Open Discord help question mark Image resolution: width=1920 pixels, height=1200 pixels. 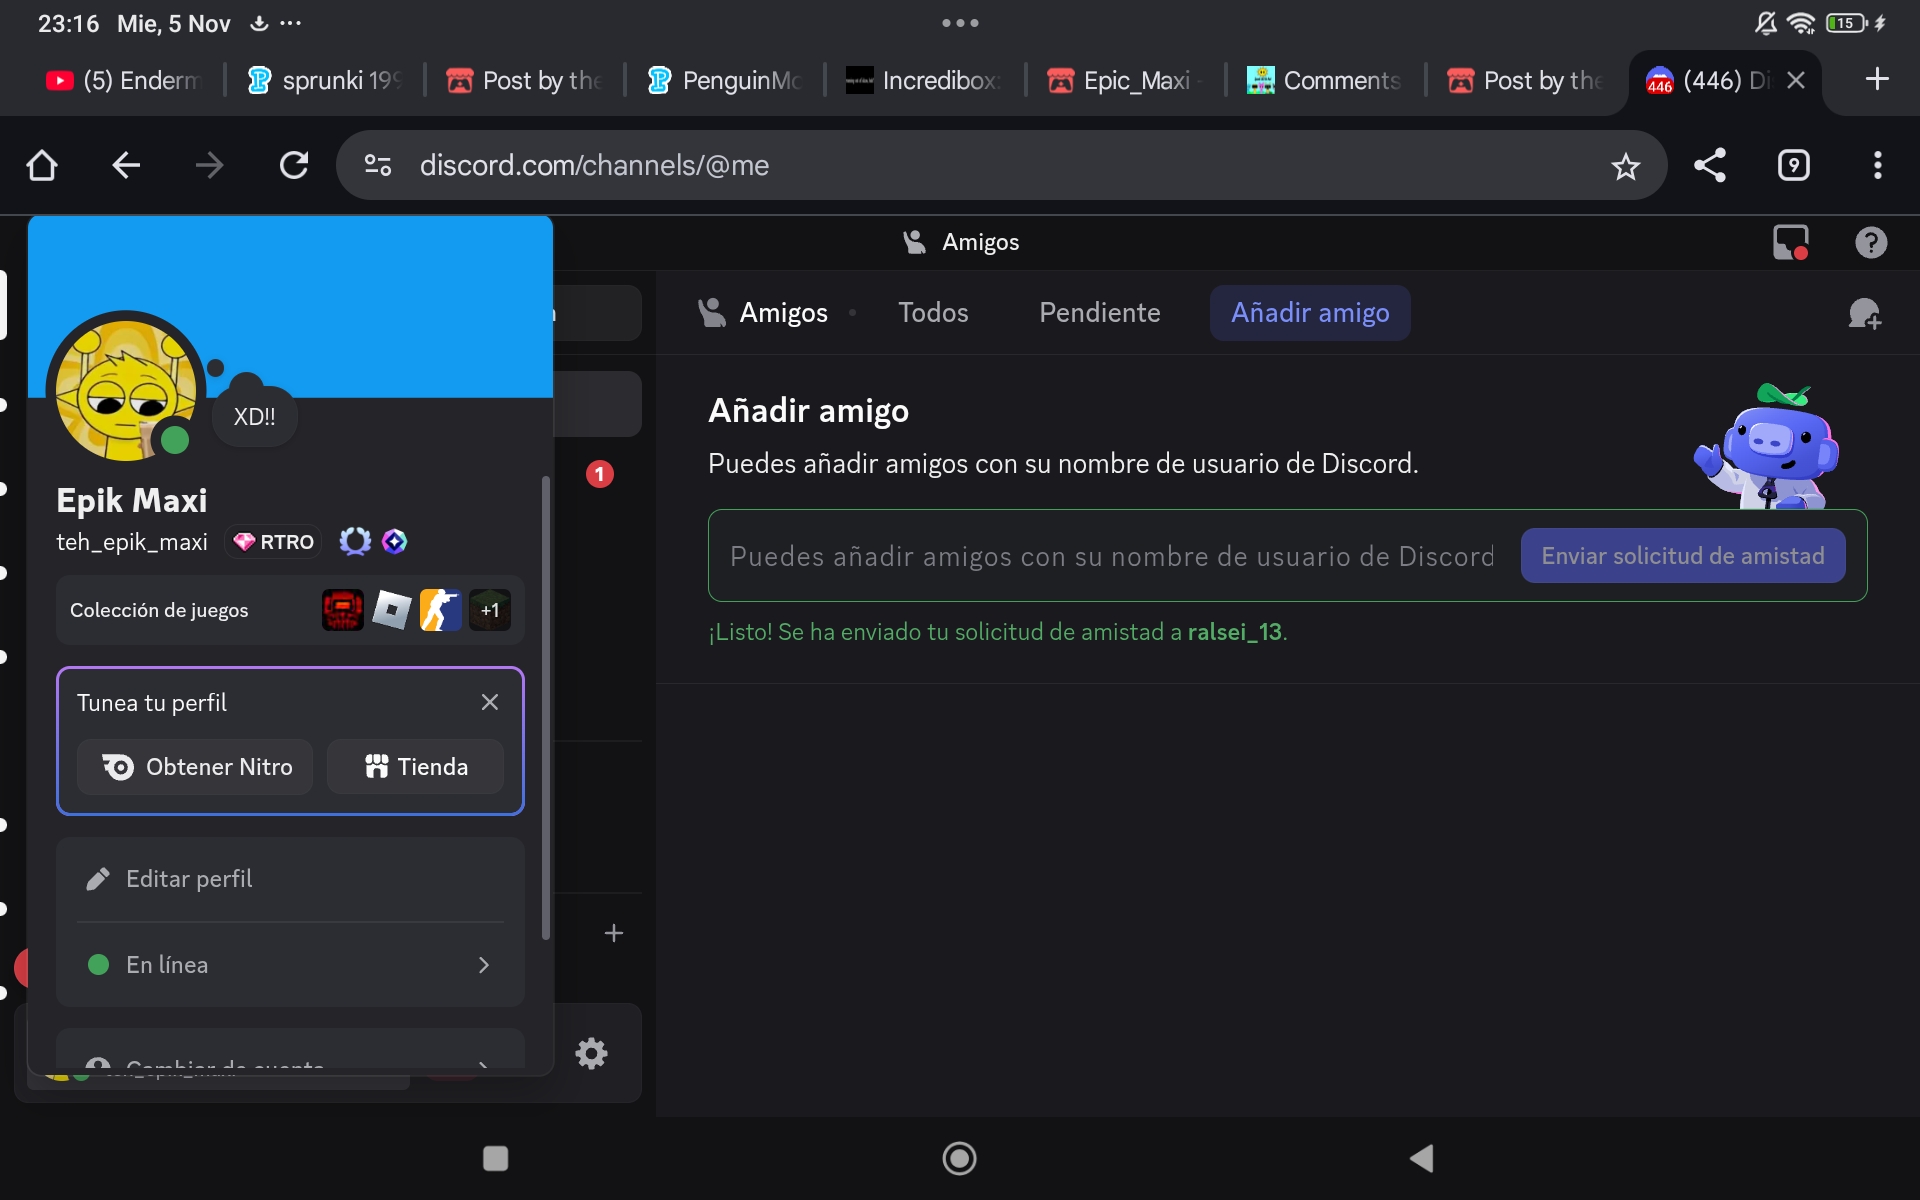(1870, 242)
